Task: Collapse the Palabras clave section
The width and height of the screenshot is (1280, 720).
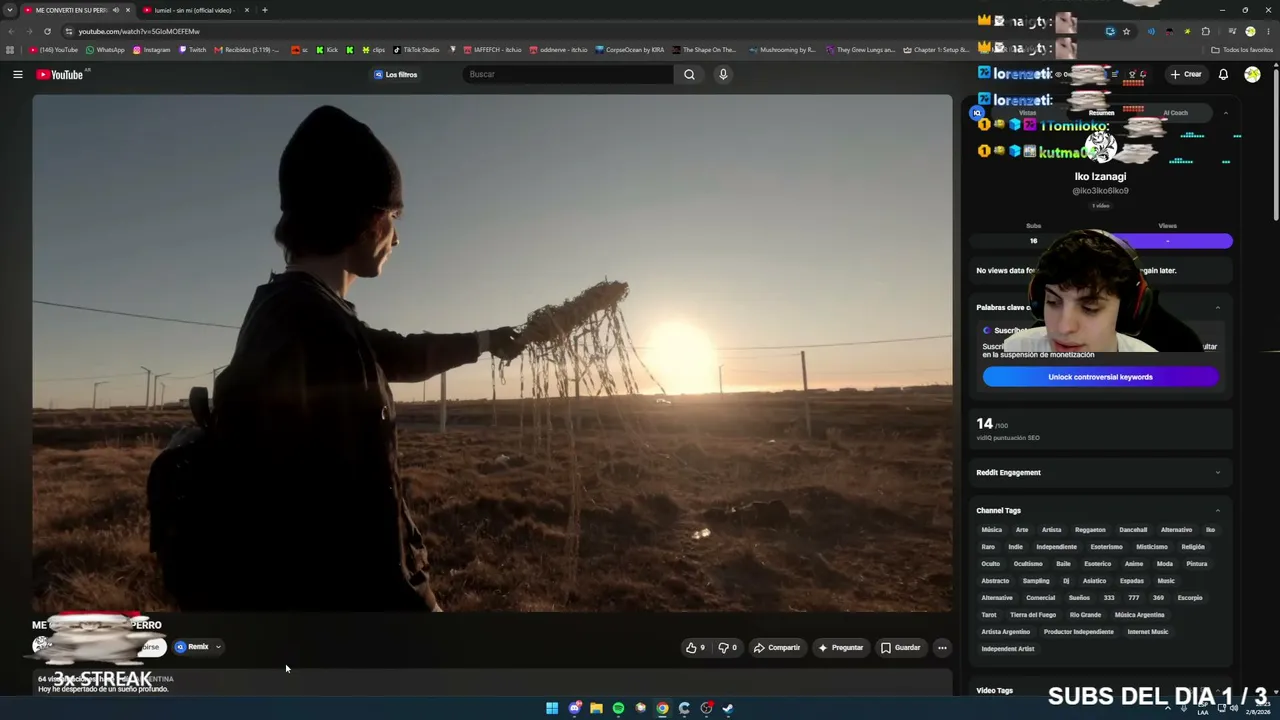Action: 1217,308
